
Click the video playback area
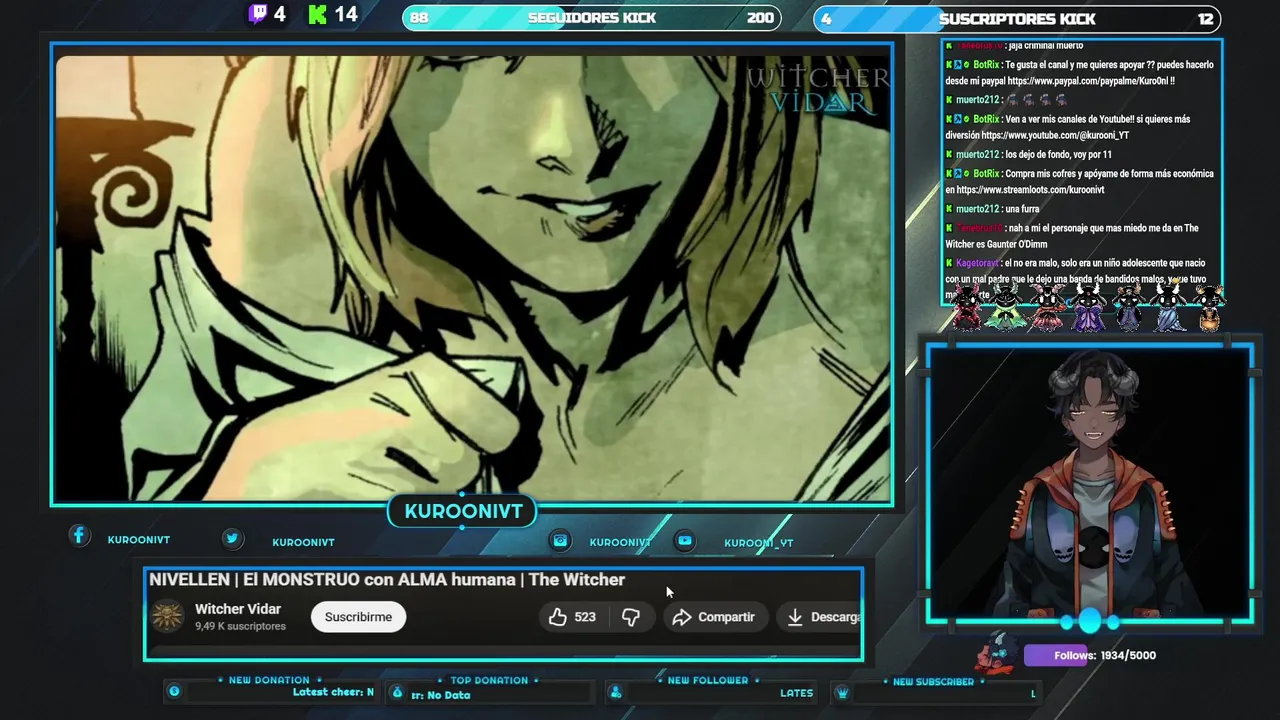coord(472,275)
